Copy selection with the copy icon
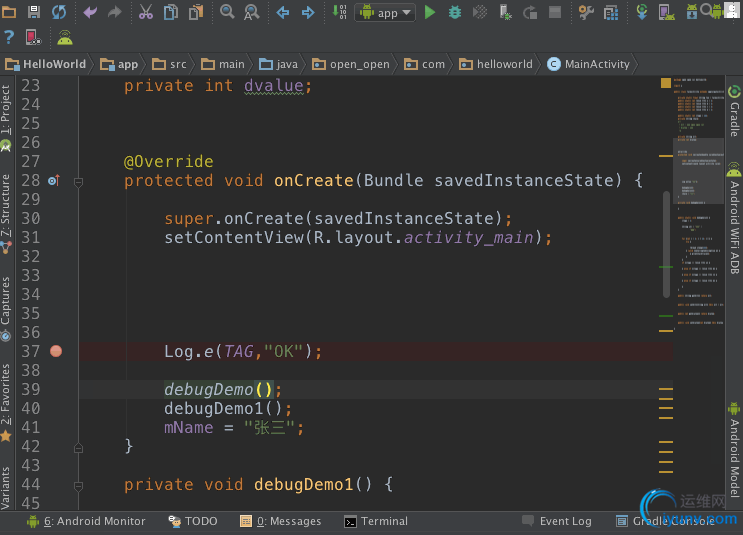The image size is (743, 535). pos(171,12)
